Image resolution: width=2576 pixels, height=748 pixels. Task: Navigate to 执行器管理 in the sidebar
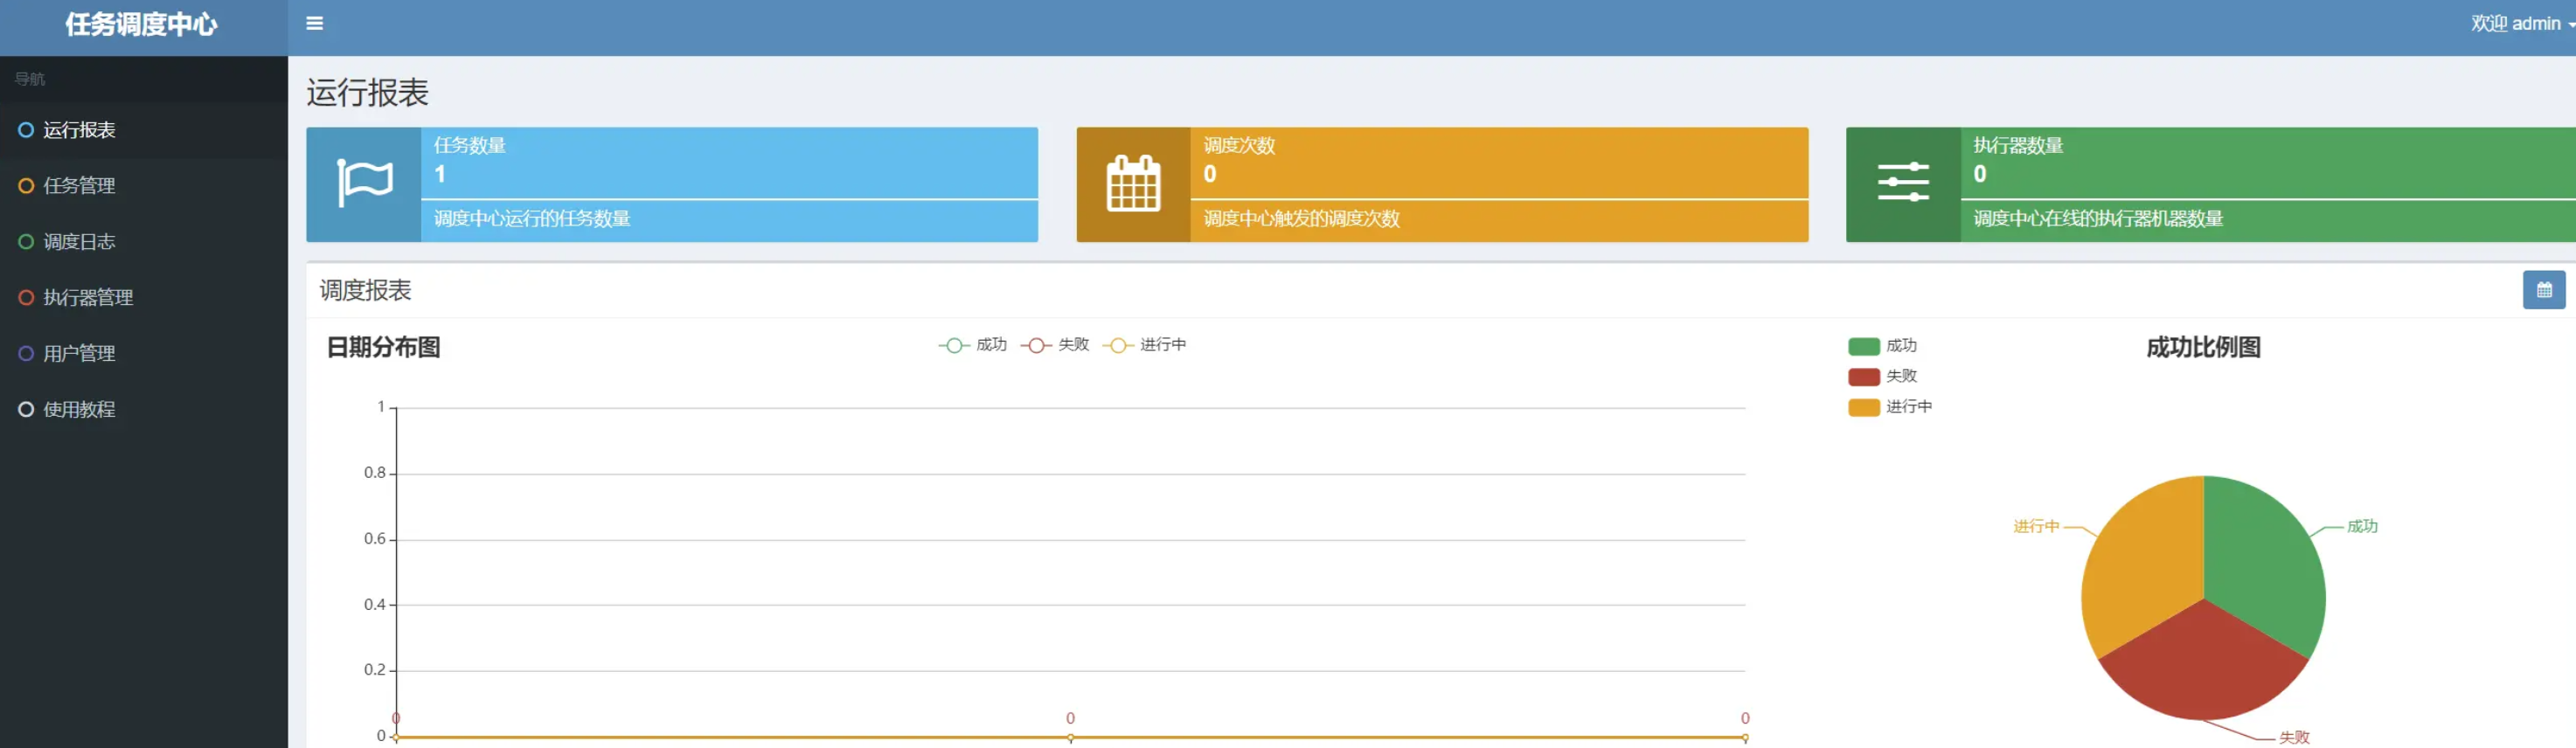point(144,298)
